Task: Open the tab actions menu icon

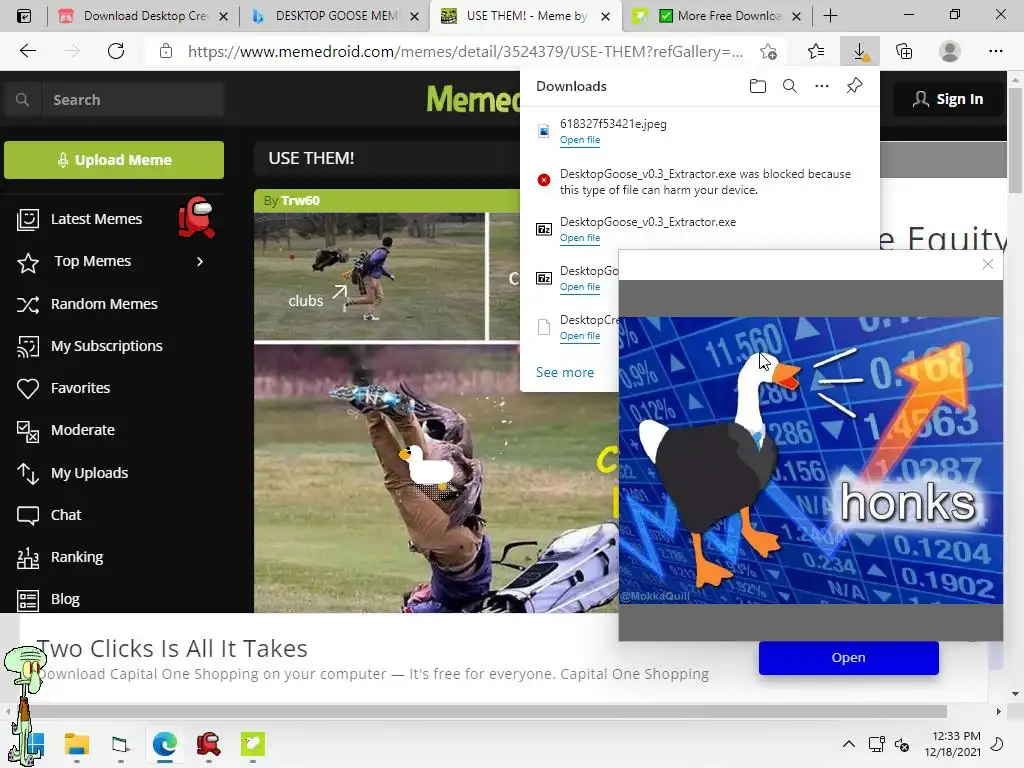Action: tap(24, 16)
